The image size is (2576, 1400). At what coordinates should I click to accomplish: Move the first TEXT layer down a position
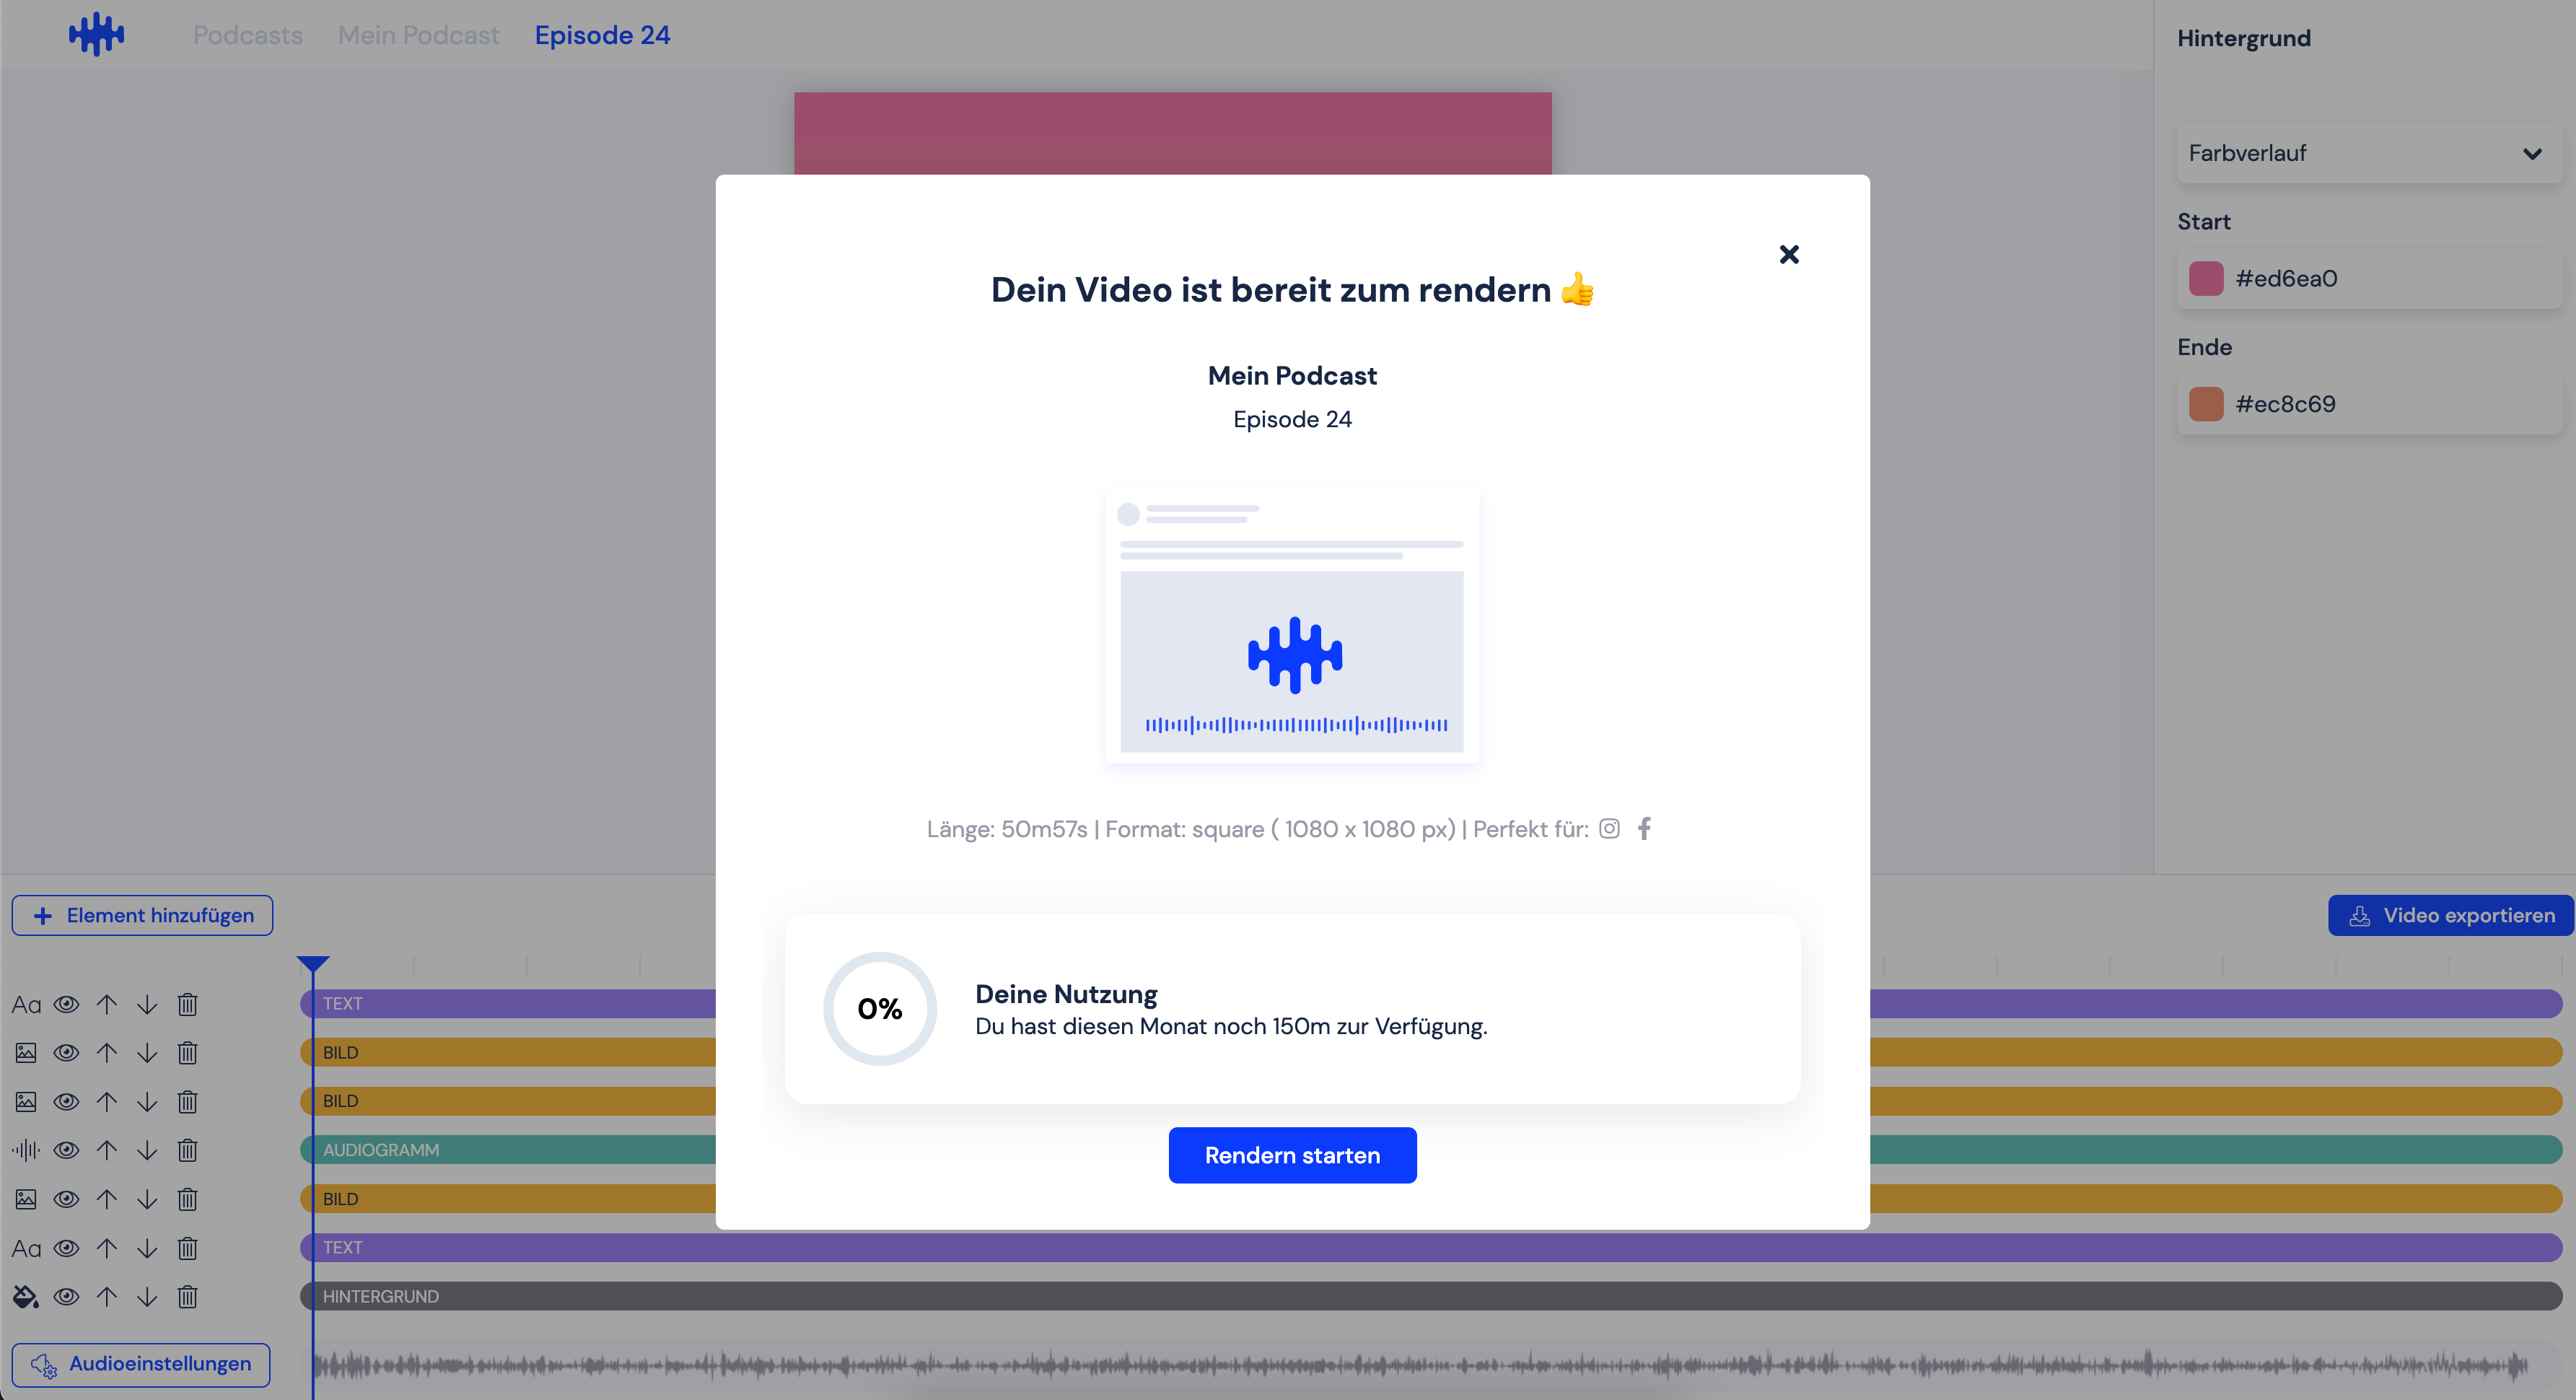click(147, 1004)
